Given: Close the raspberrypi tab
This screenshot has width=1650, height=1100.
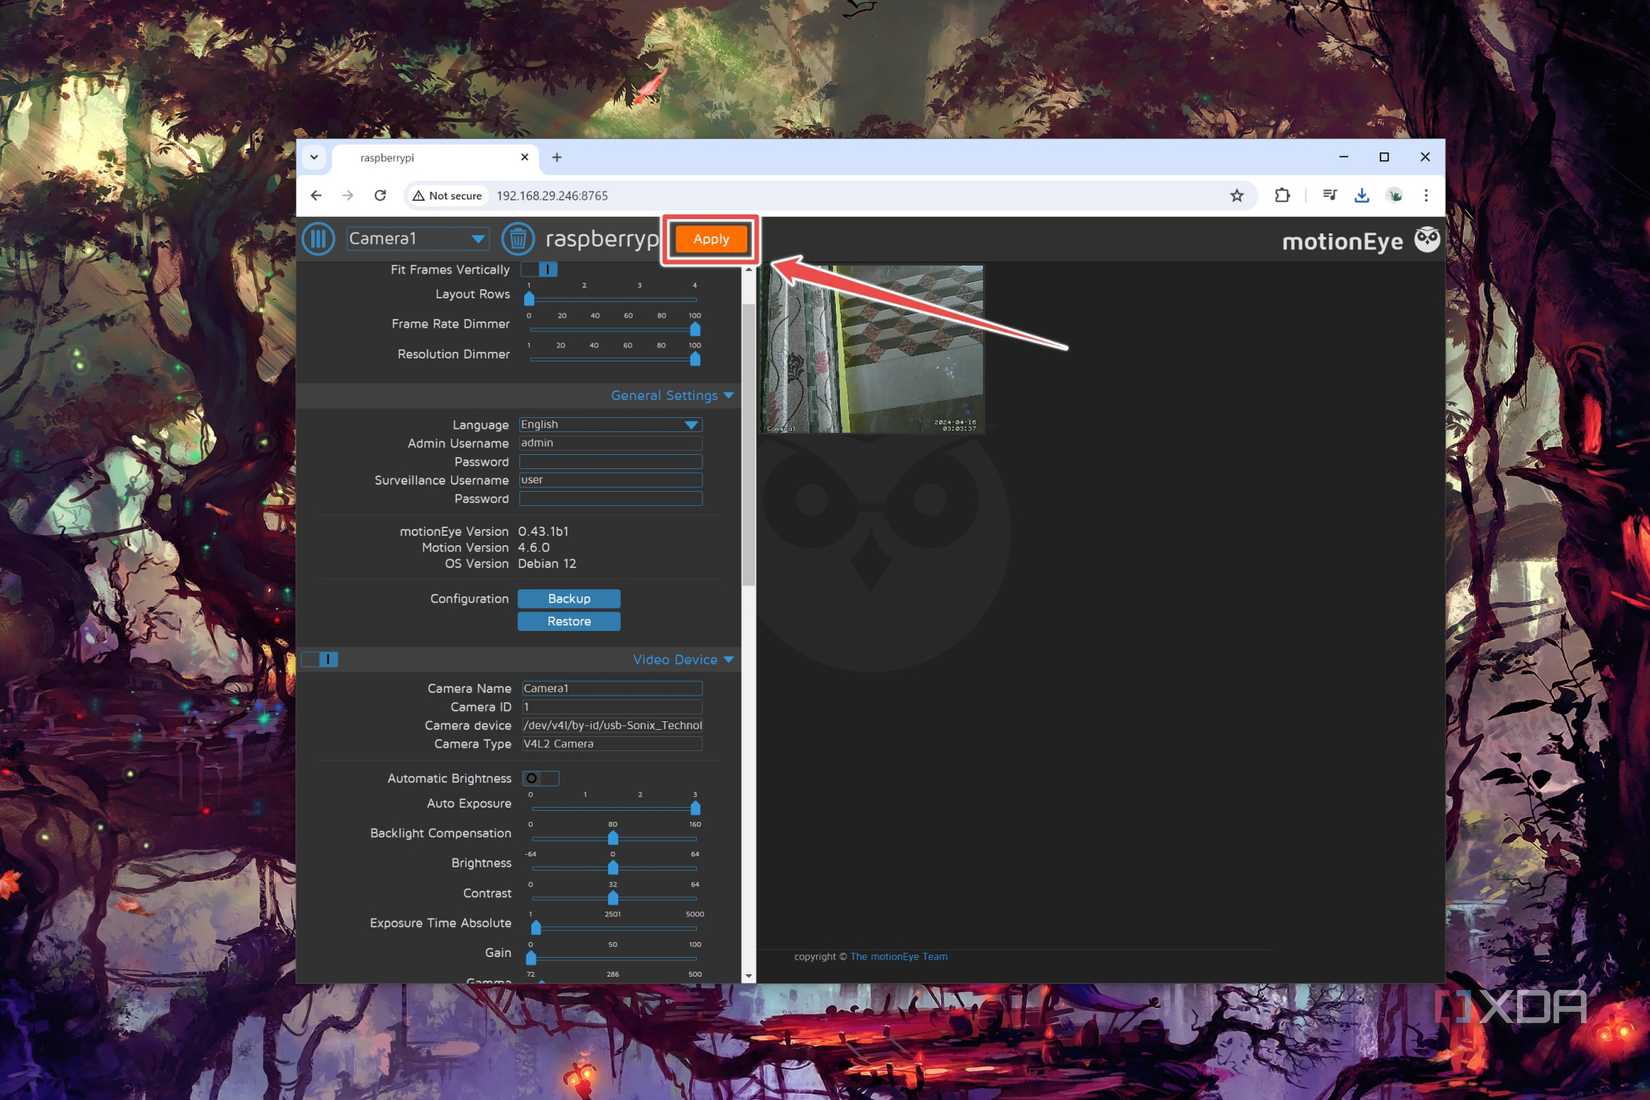Looking at the screenshot, I should point(524,158).
